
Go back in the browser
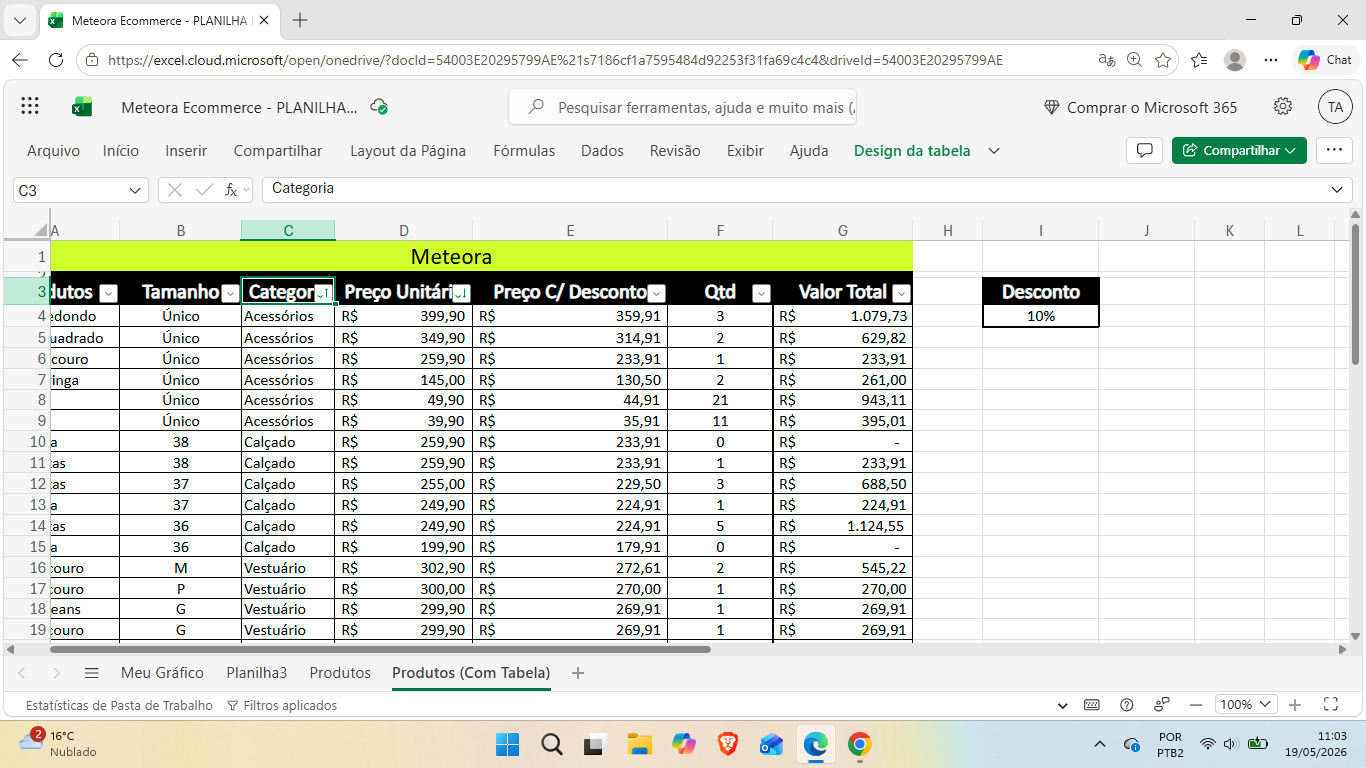pyautogui.click(x=20, y=60)
